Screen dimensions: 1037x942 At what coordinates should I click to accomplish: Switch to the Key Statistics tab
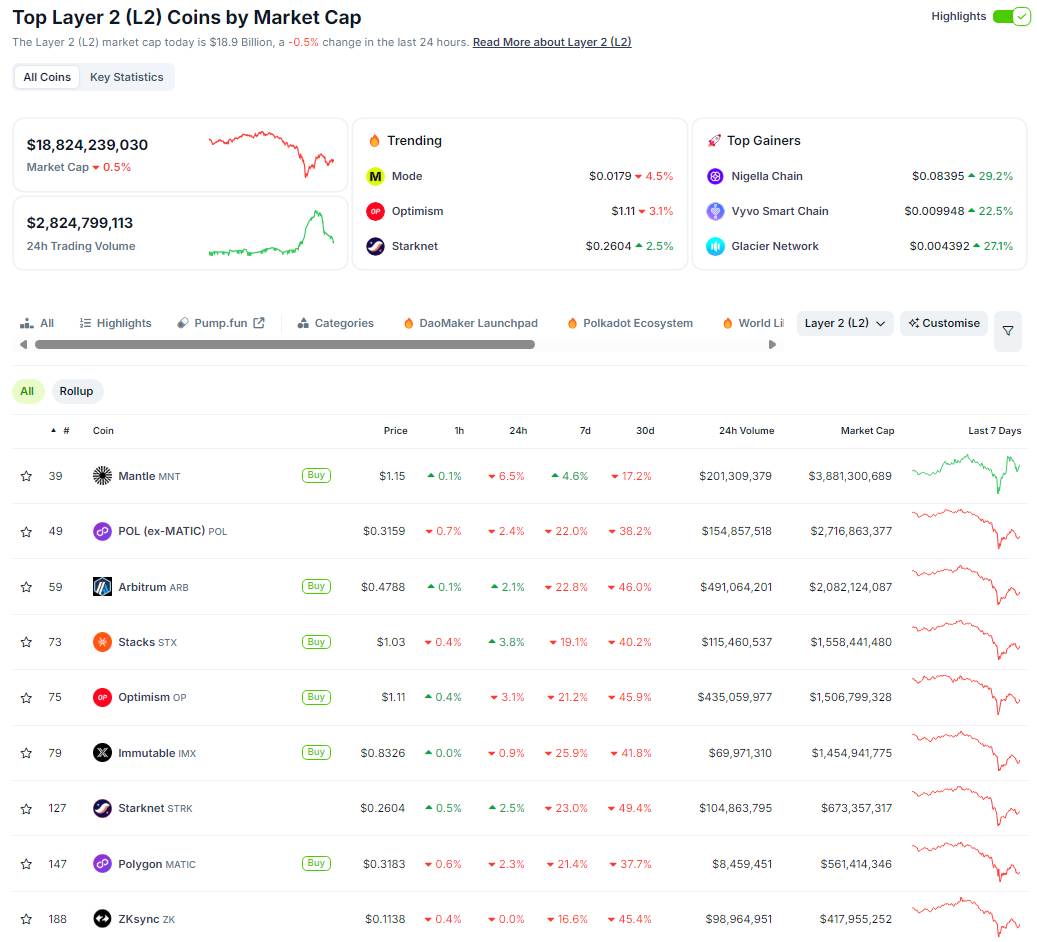(126, 77)
